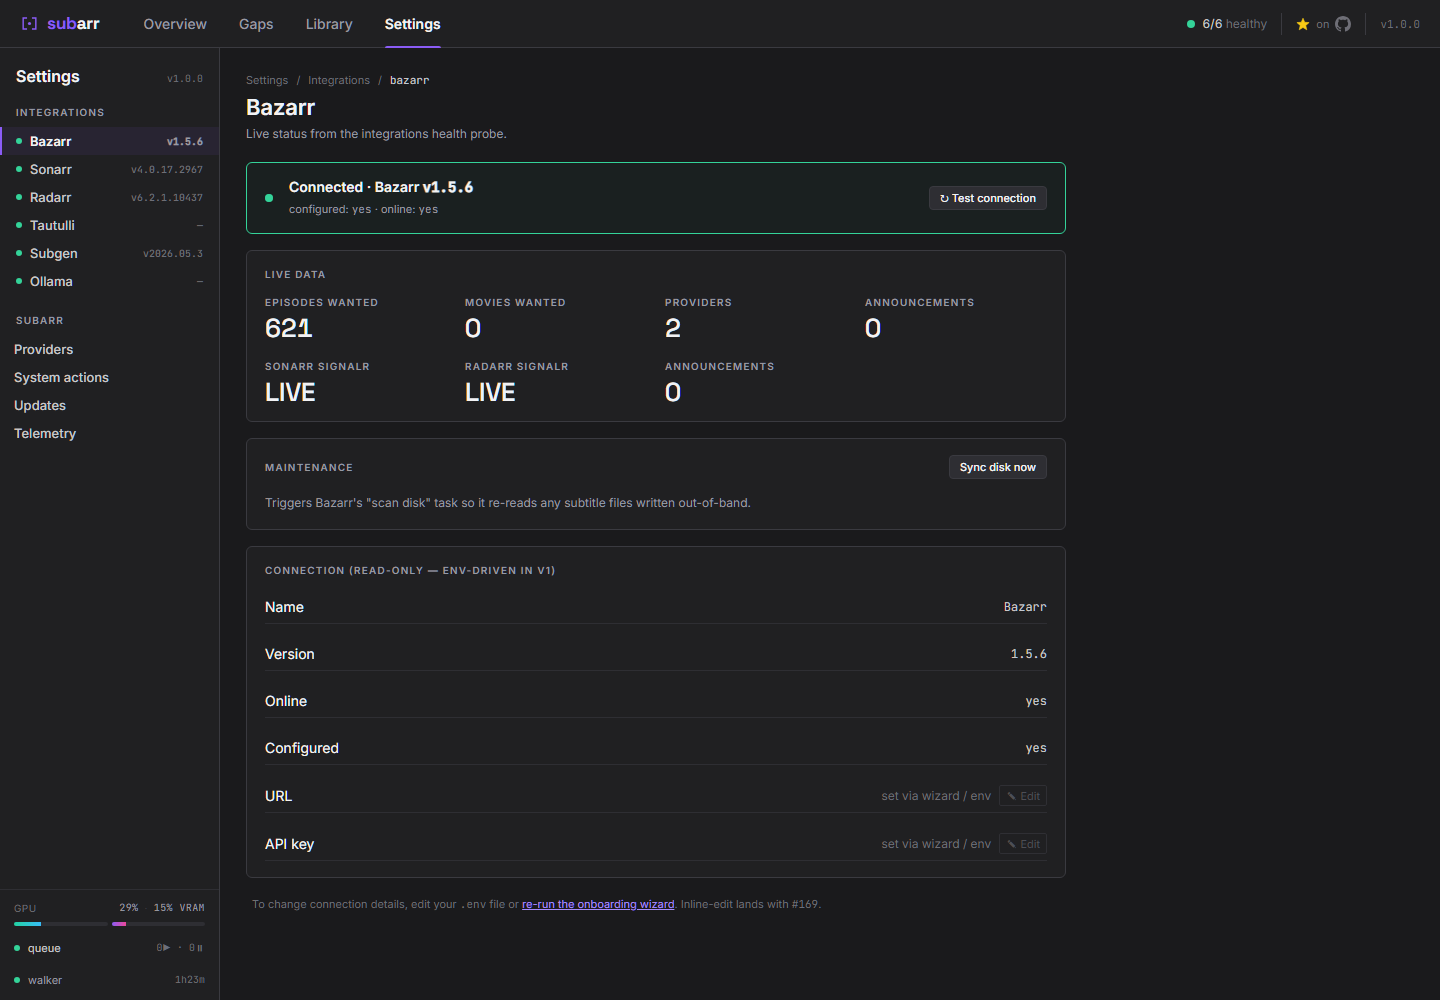This screenshot has height=1000, width=1440.
Task: Click the Name value Bazarr
Action: (1025, 607)
